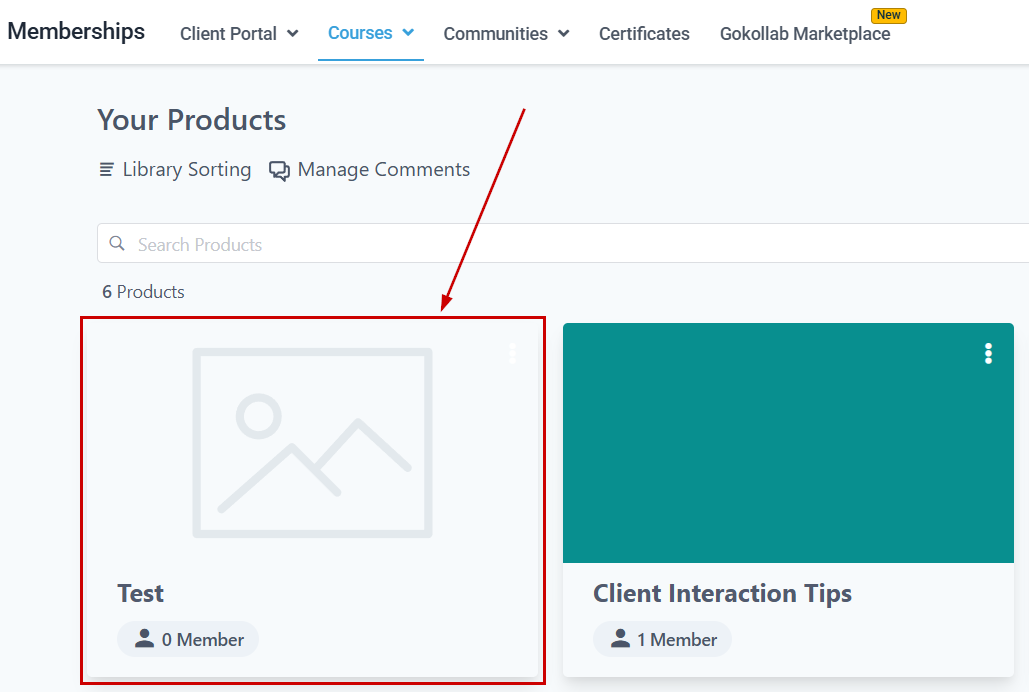Click the person icon beside 0 Member
Image resolution: width=1029 pixels, height=692 pixels.
[145, 639]
